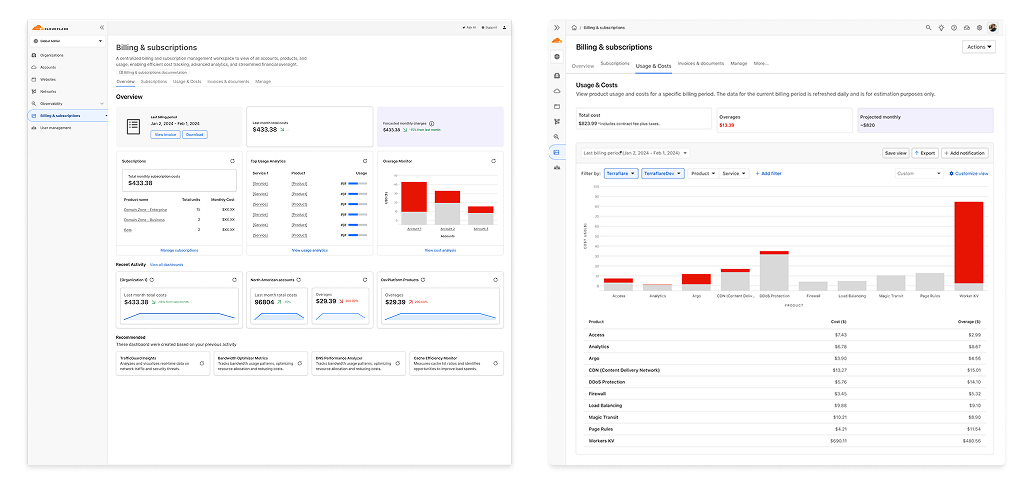Open the TrafficGuard Insights recommended dashboard icon
The image size is (1024, 487).
202,363
